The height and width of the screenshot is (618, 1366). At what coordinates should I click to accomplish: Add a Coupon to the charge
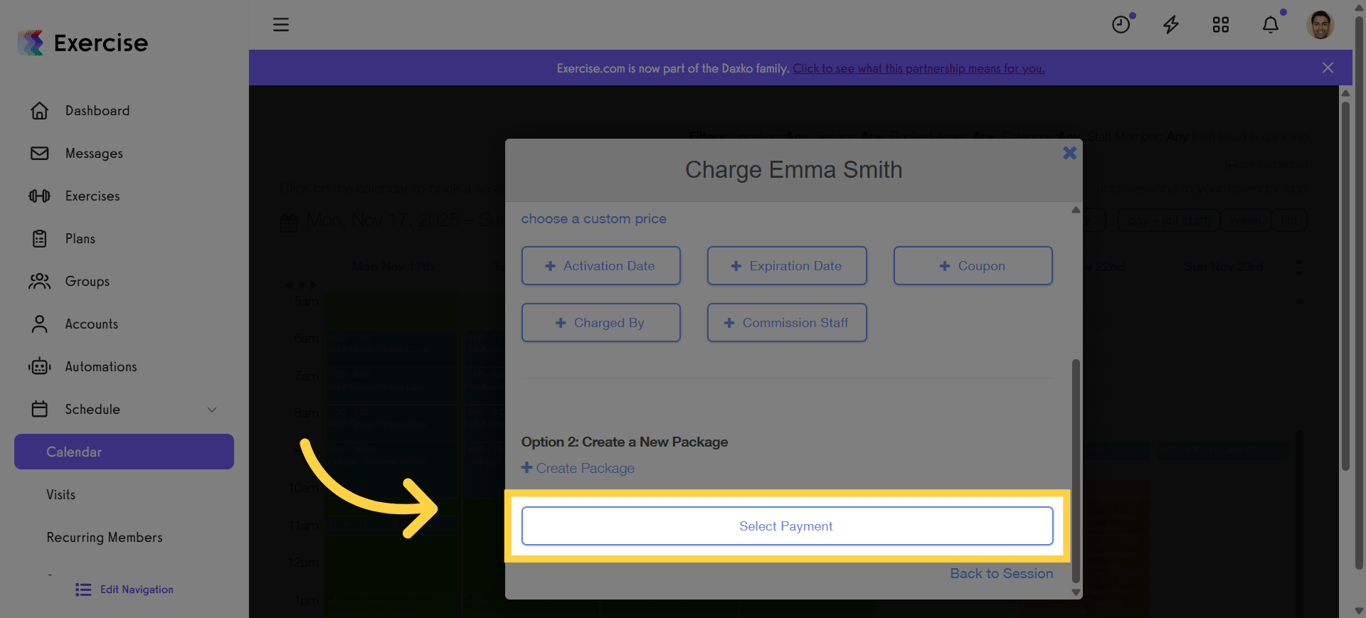(972, 265)
